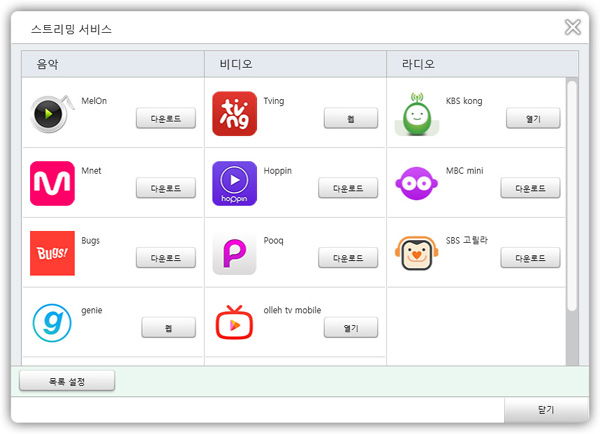Download Pooq with its 다운로드 button
The width and height of the screenshot is (600, 434).
coord(348,258)
